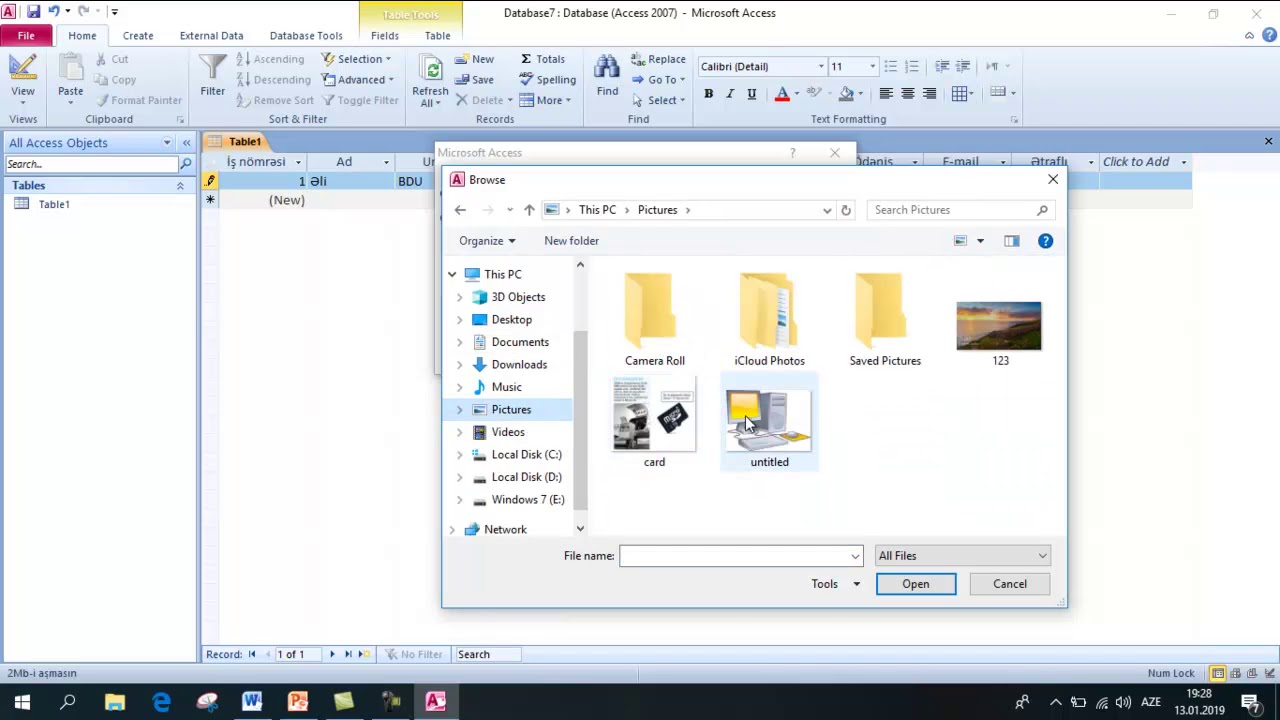Viewport: 1280px width, 720px height.
Task: Select 3D Objects in navigation tree
Action: click(518, 297)
